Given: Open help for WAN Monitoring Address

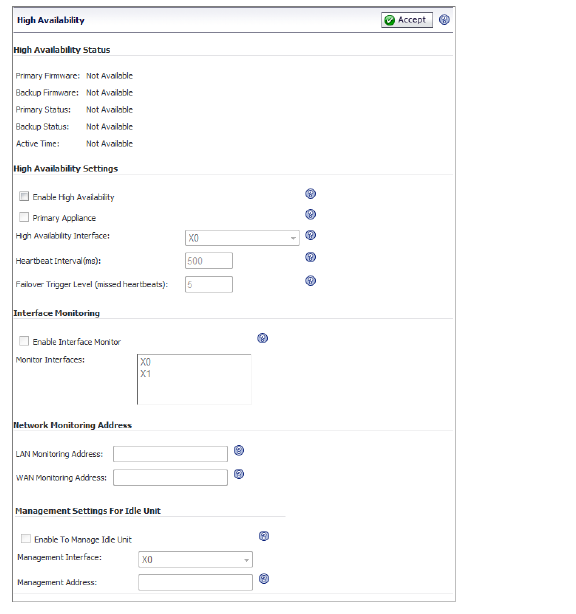Looking at the screenshot, I should pos(239,474).
